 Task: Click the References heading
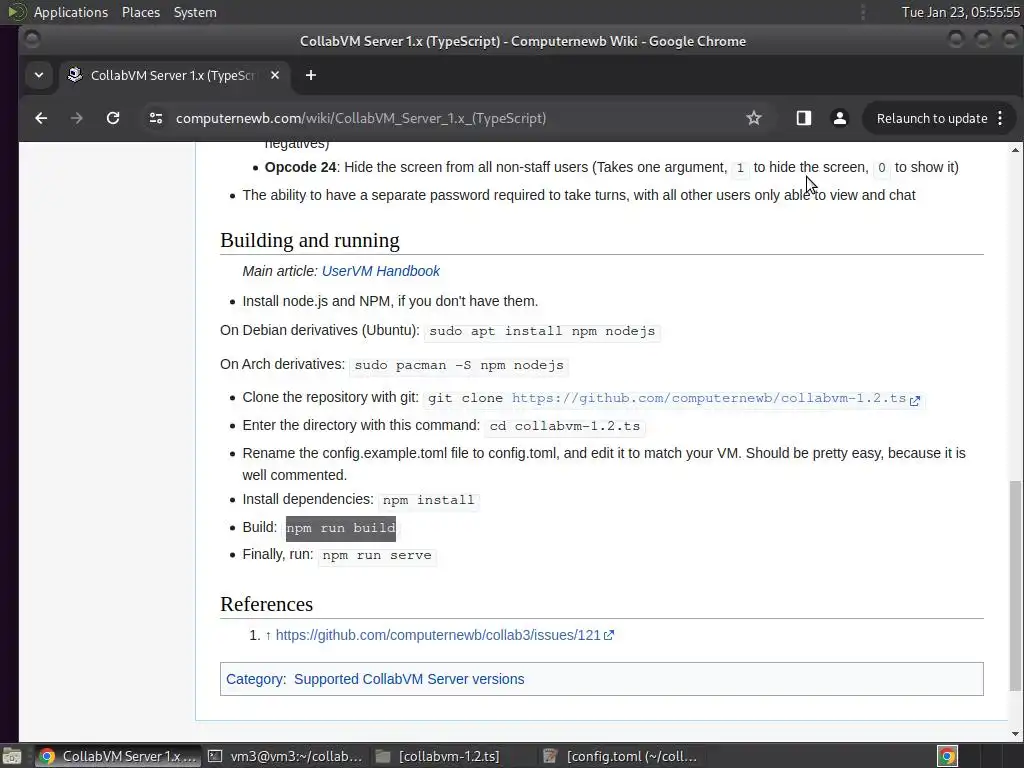[266, 604]
